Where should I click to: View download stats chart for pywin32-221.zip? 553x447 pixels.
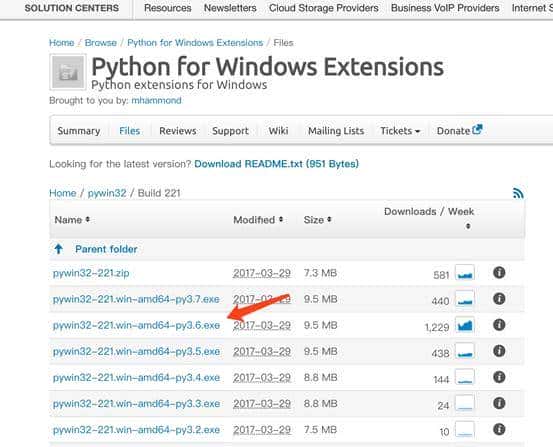pos(465,273)
